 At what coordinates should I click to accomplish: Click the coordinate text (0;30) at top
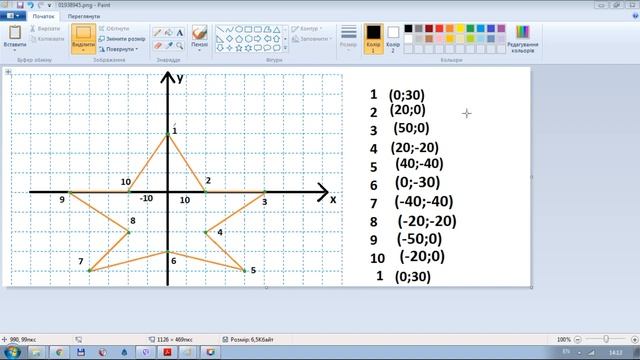tap(407, 95)
